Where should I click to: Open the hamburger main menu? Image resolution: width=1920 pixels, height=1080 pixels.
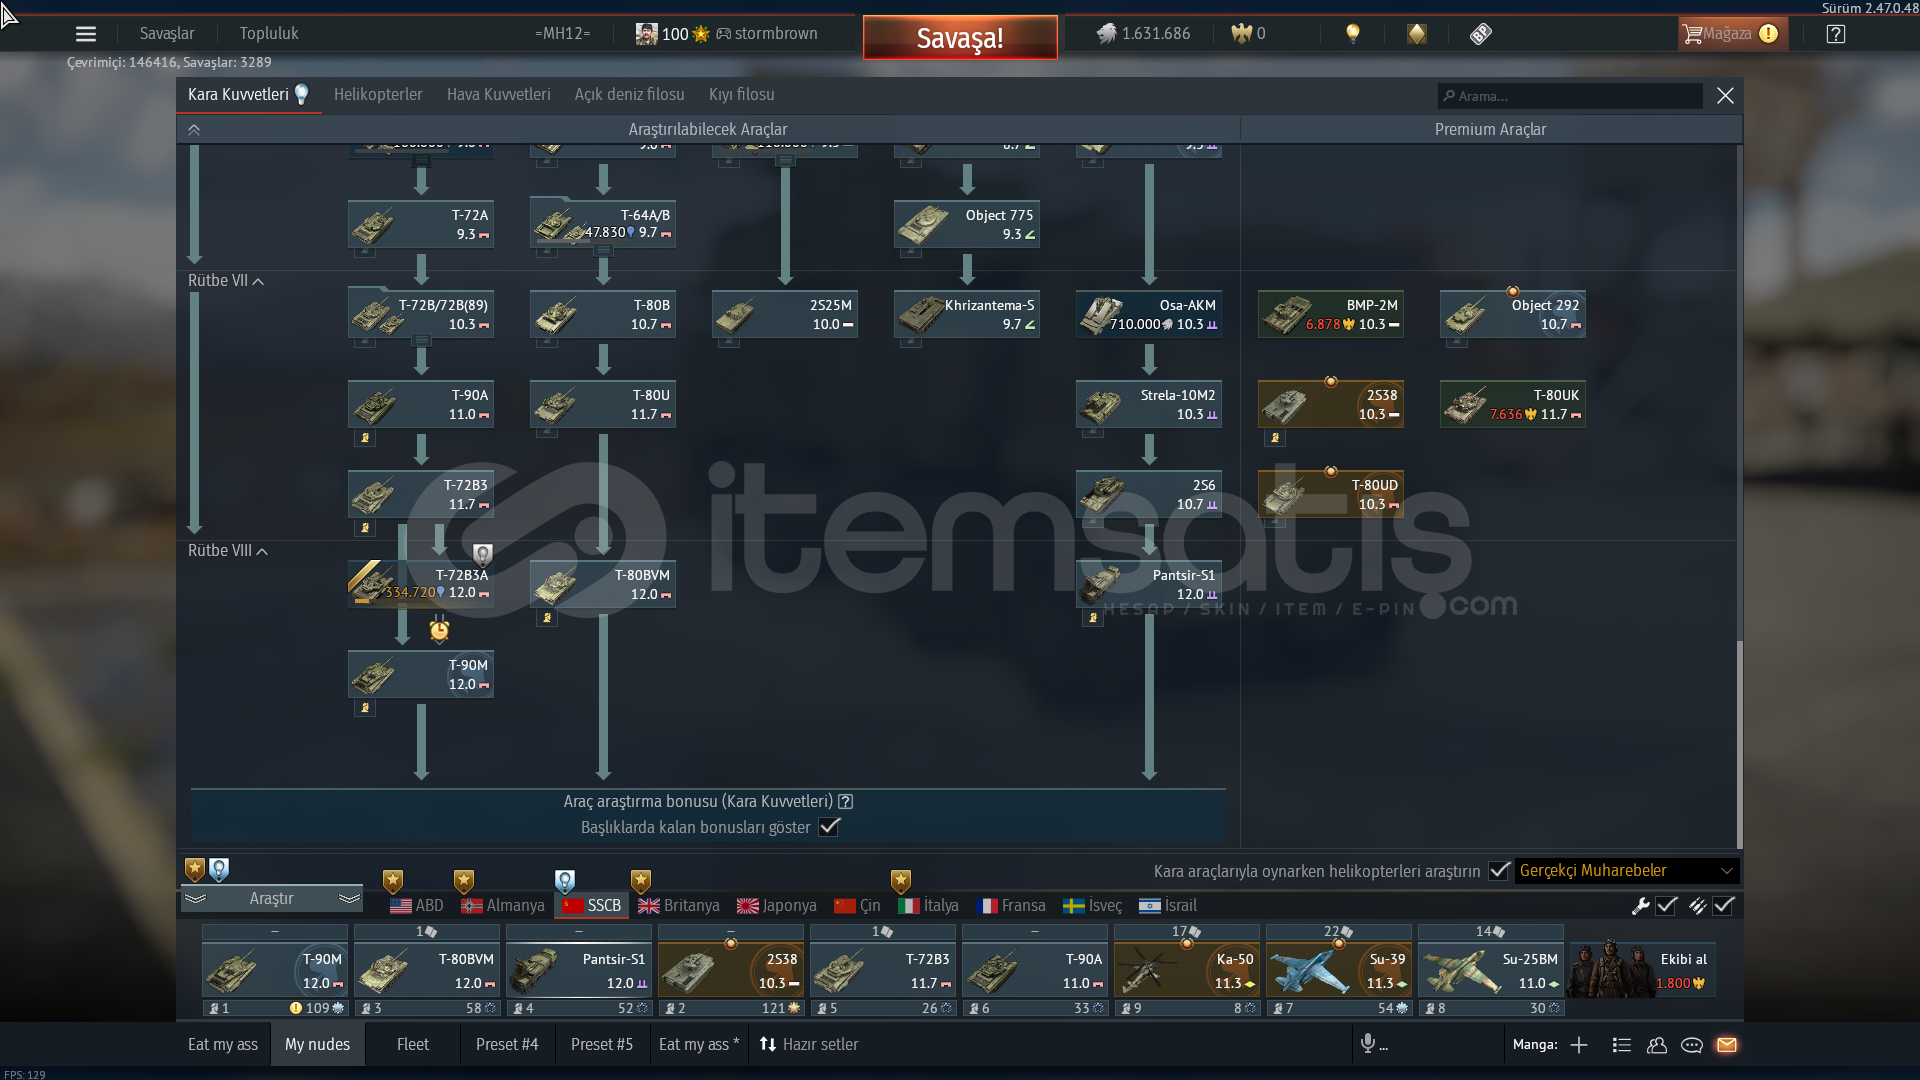click(86, 34)
